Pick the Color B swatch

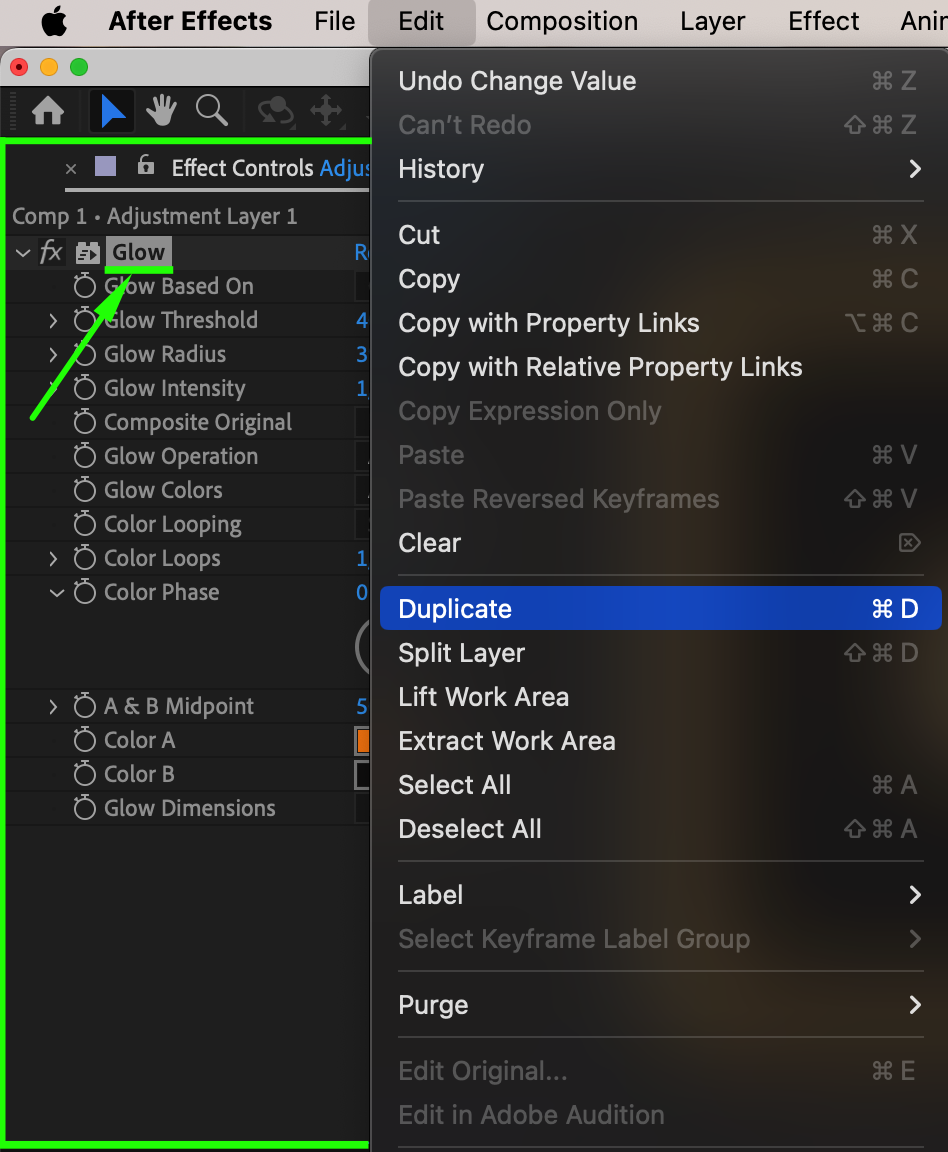362,774
